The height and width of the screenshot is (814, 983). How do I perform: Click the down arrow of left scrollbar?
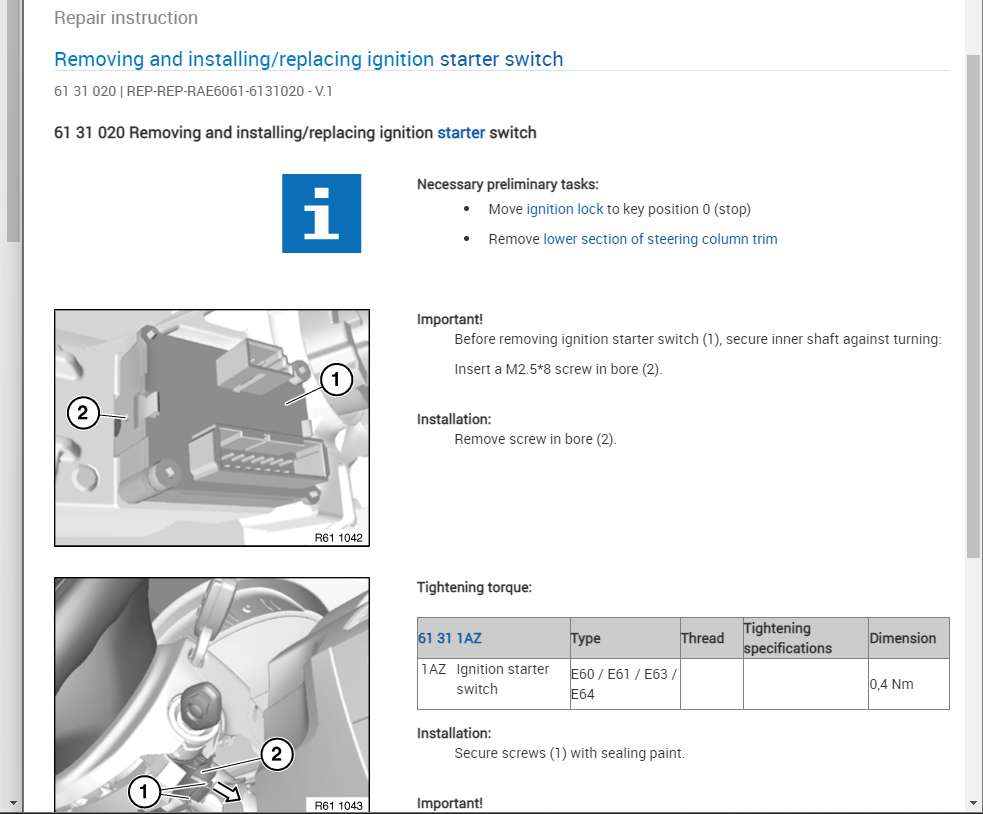13,802
